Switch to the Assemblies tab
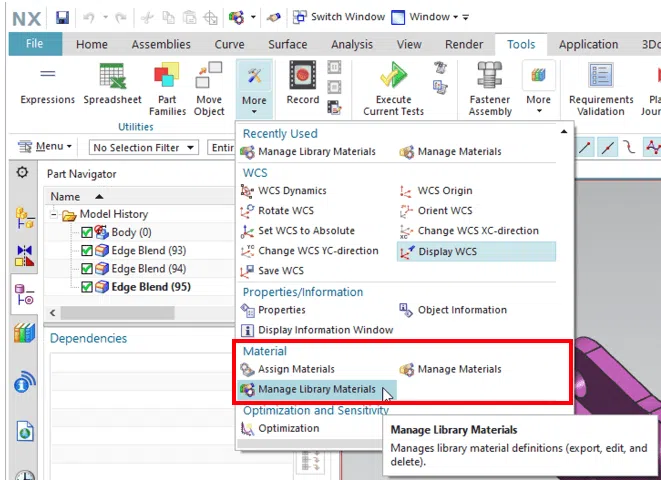This screenshot has width=661, height=480. click(x=161, y=44)
